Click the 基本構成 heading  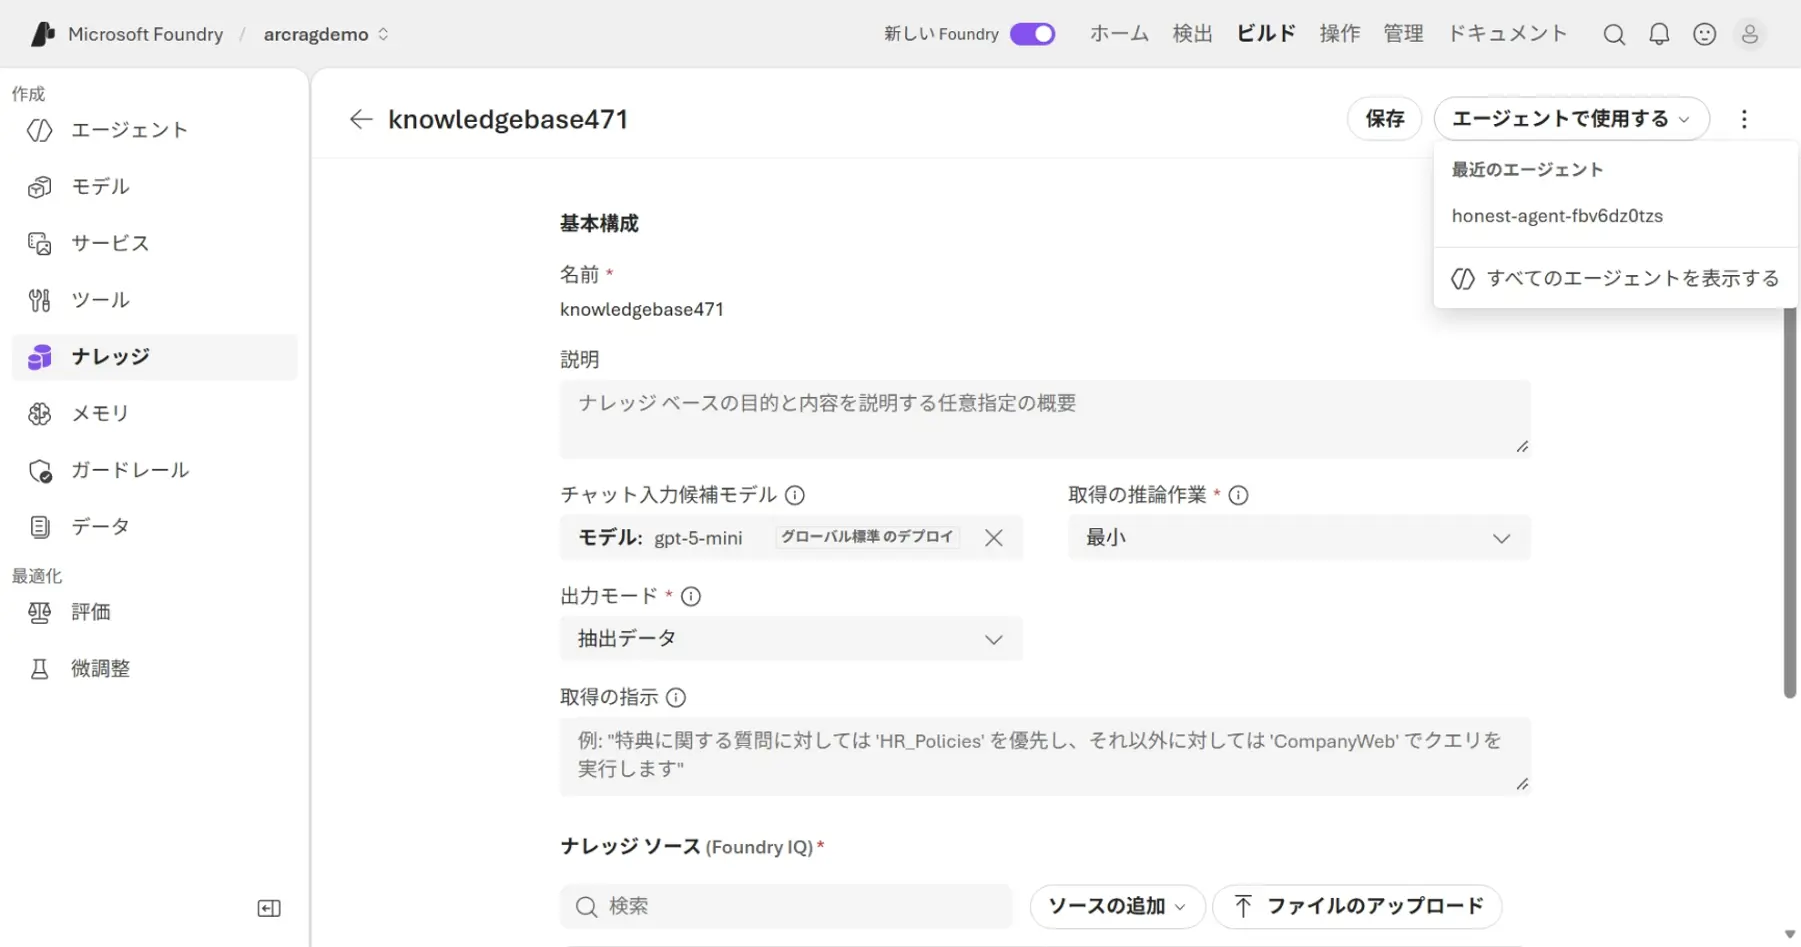point(599,224)
